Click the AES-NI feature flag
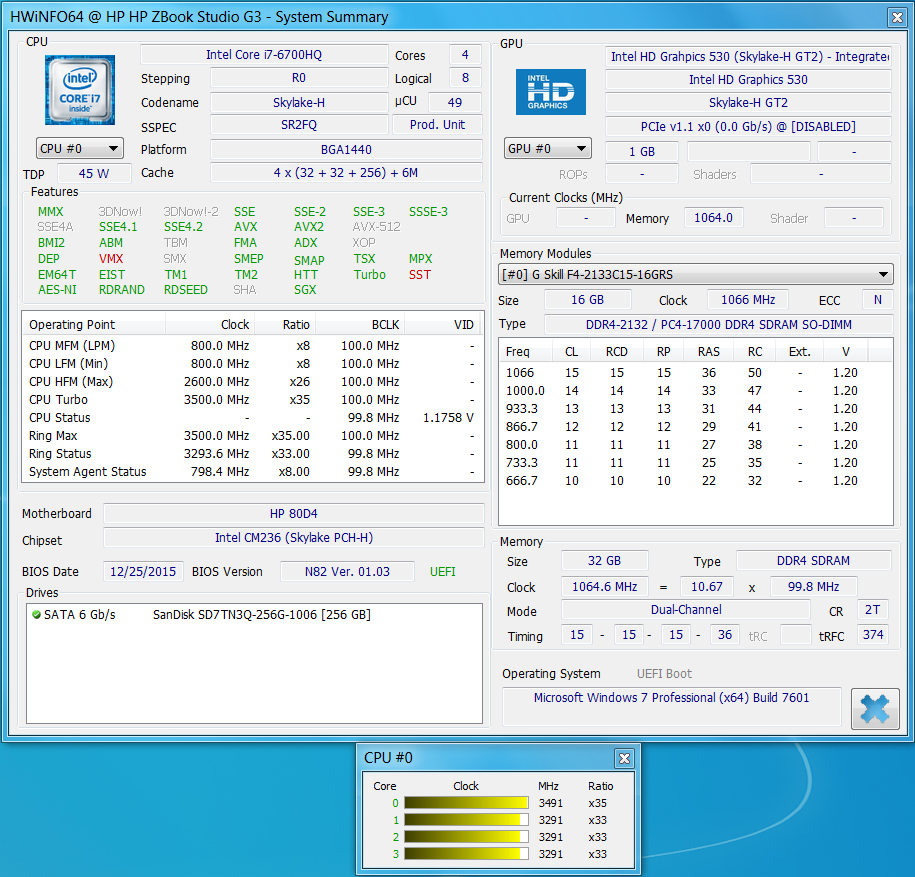Image resolution: width=915 pixels, height=877 pixels. (x=57, y=290)
